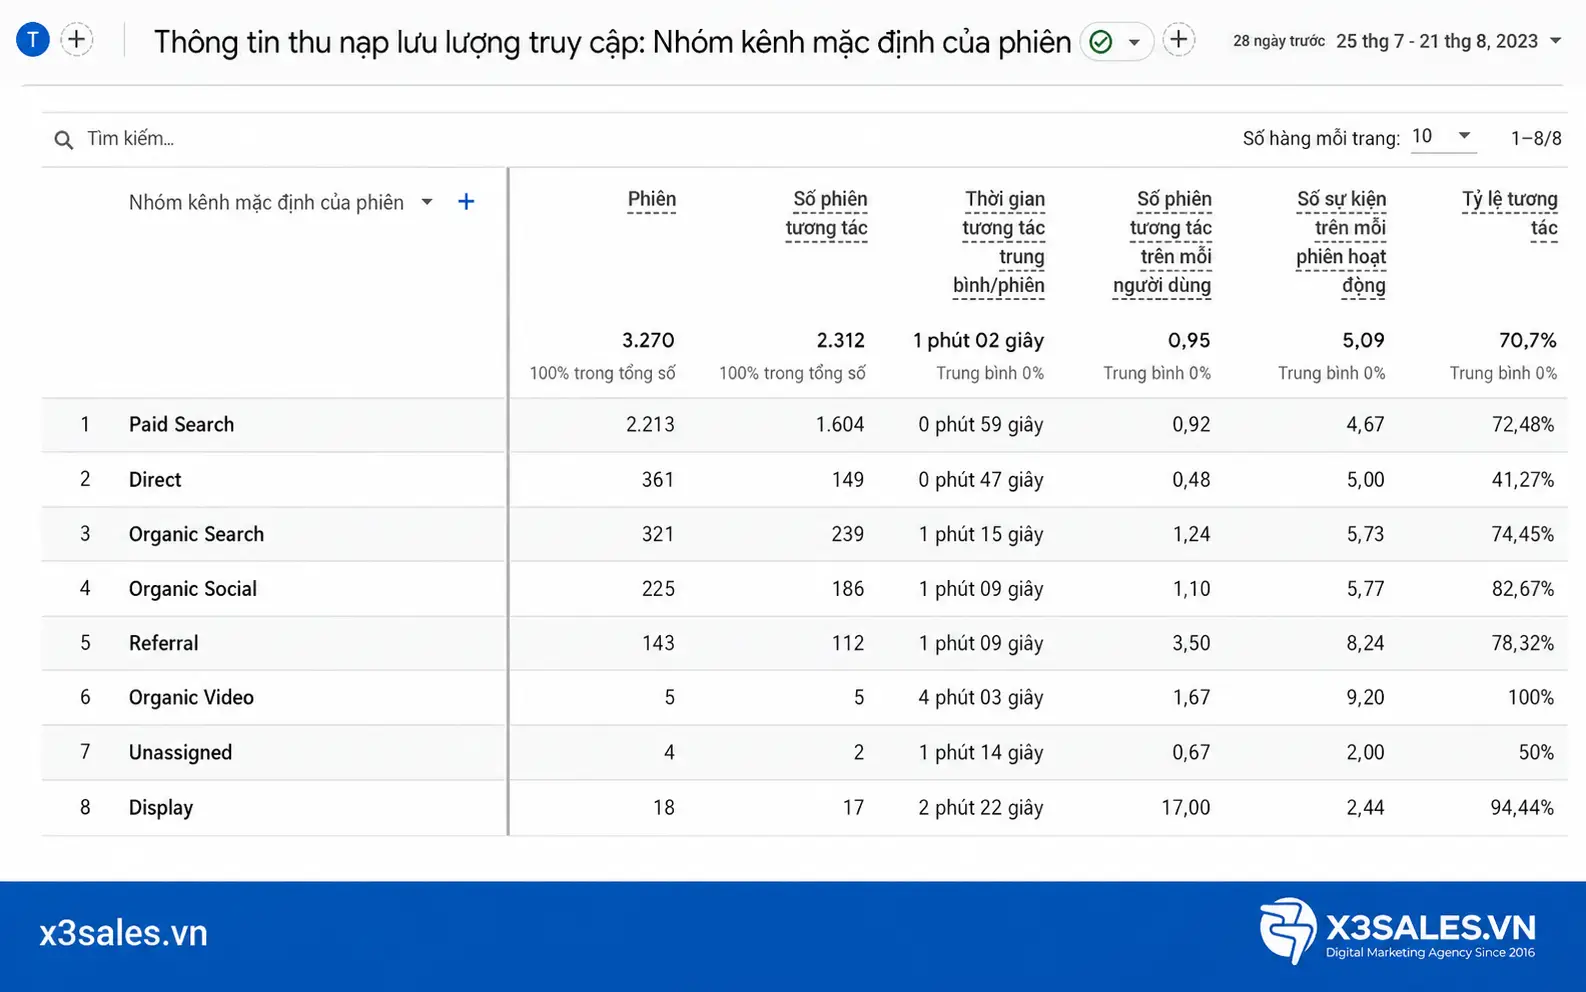Image resolution: width=1586 pixels, height=992 pixels.
Task: Select the date range 25 thg 7 - 21 thg 8, 2023
Action: [1437, 41]
